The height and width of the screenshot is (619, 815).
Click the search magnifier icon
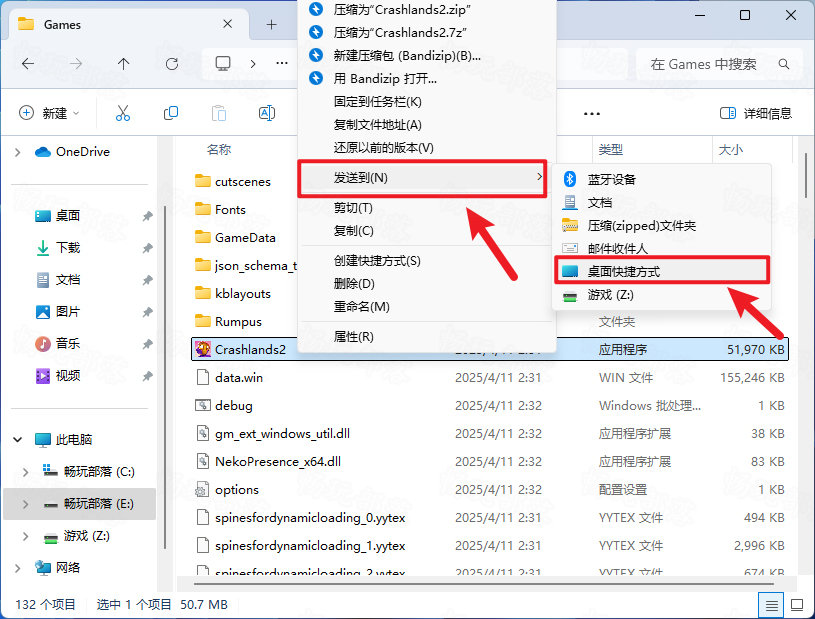point(784,64)
